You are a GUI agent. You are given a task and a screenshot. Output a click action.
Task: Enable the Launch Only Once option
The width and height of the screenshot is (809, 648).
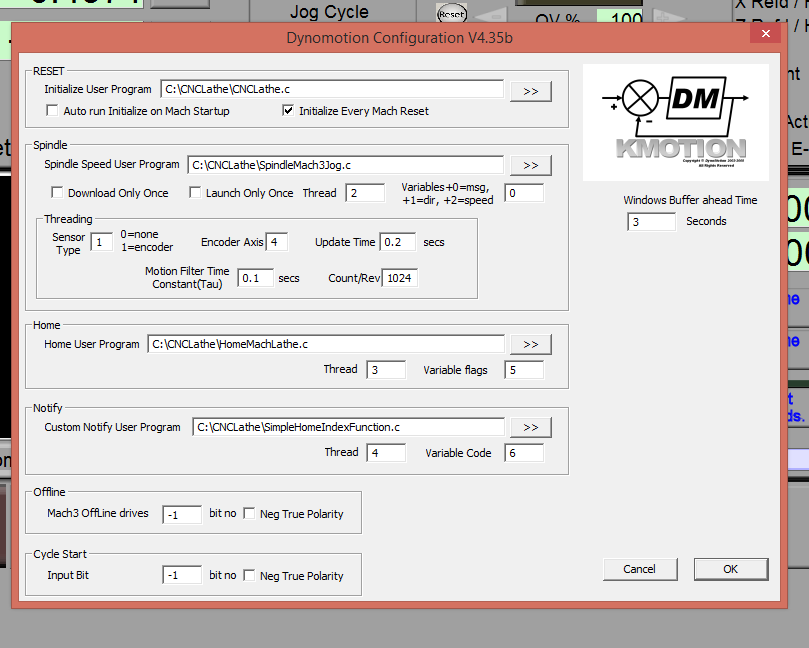pyautogui.click(x=196, y=193)
